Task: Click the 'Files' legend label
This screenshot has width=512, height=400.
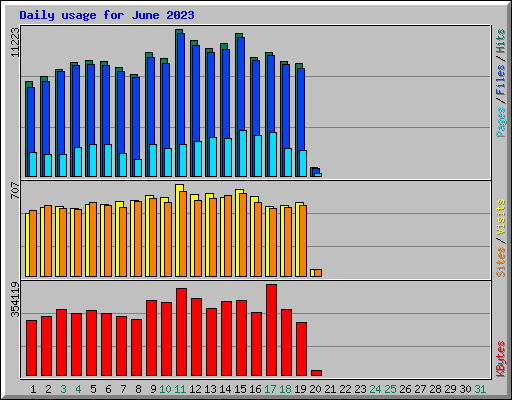Action: pos(501,80)
